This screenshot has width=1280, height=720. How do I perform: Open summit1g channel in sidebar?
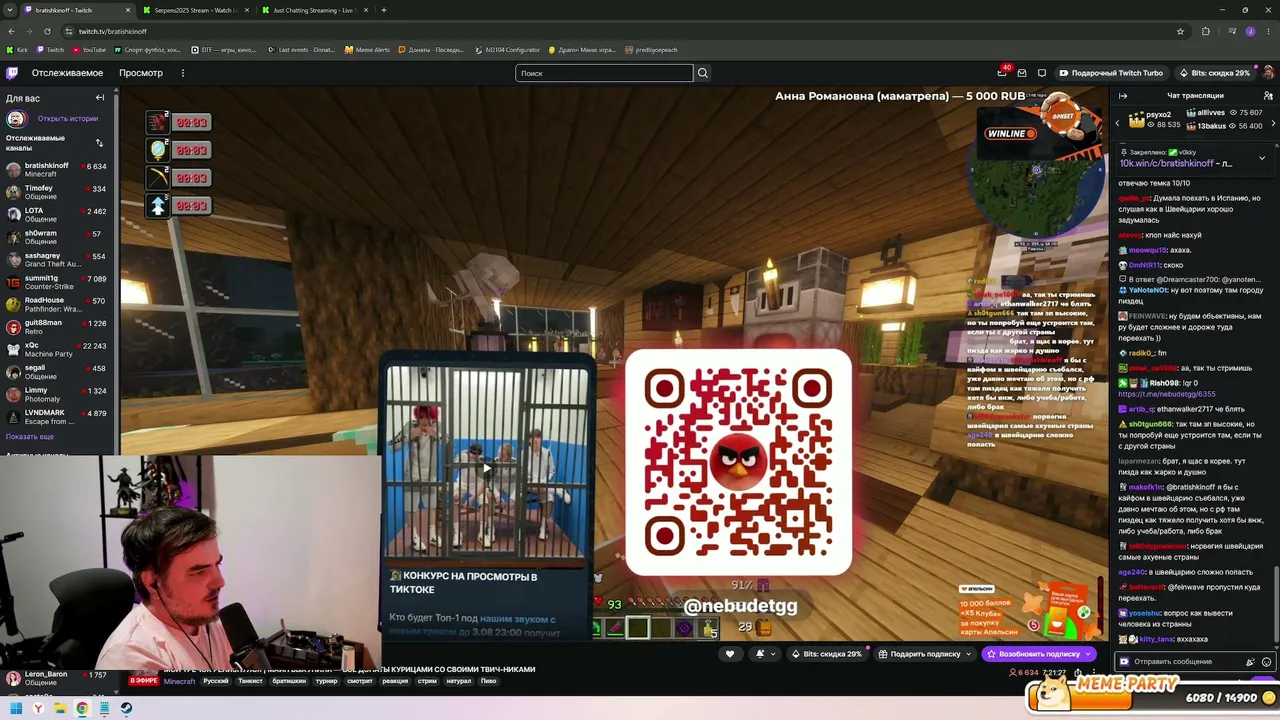56,283
